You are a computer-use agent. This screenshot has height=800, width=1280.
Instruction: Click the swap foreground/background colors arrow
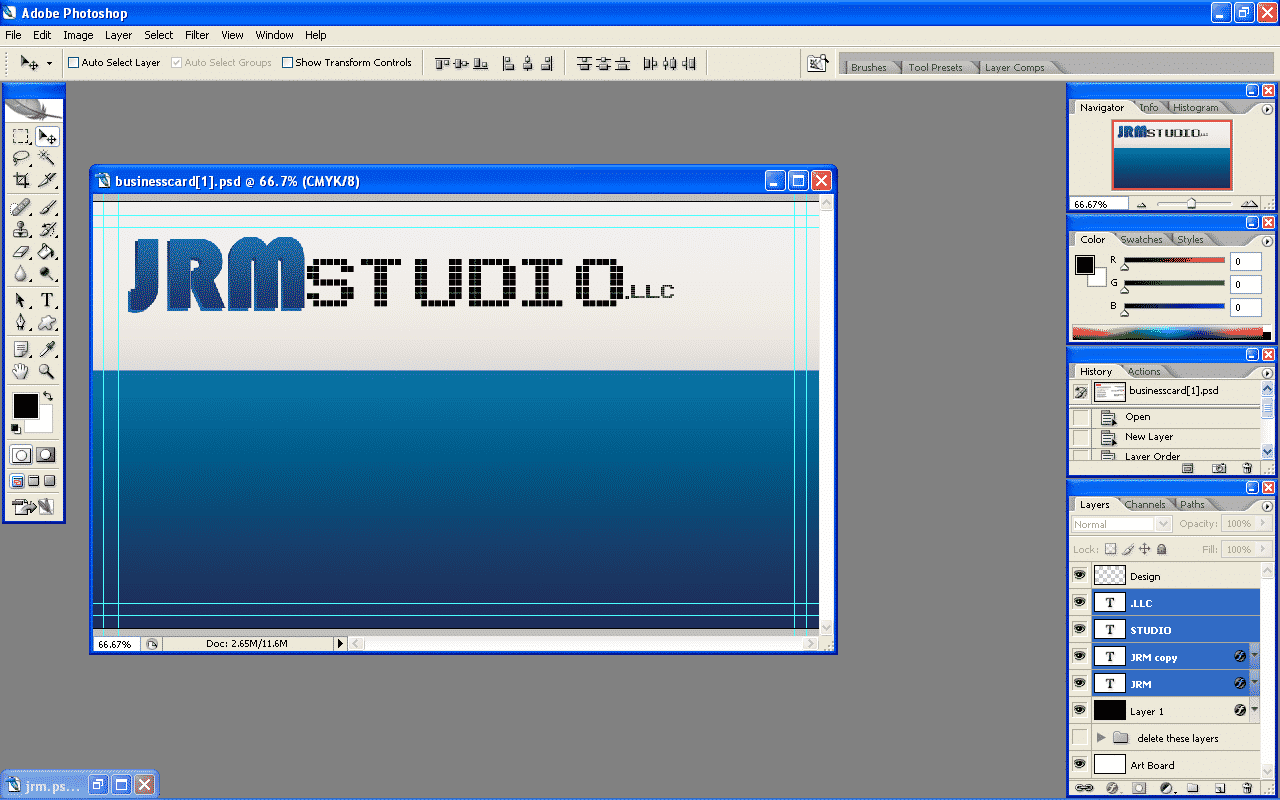click(x=47, y=397)
